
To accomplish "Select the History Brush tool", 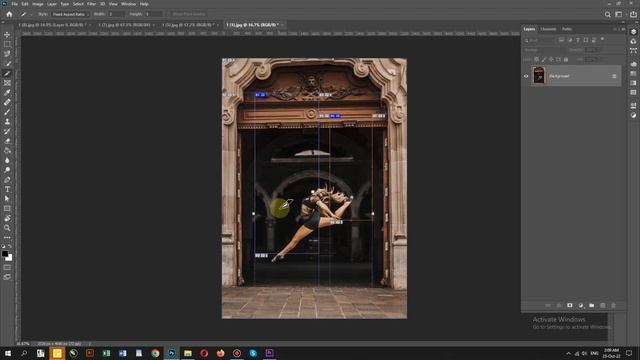I will click(x=7, y=131).
